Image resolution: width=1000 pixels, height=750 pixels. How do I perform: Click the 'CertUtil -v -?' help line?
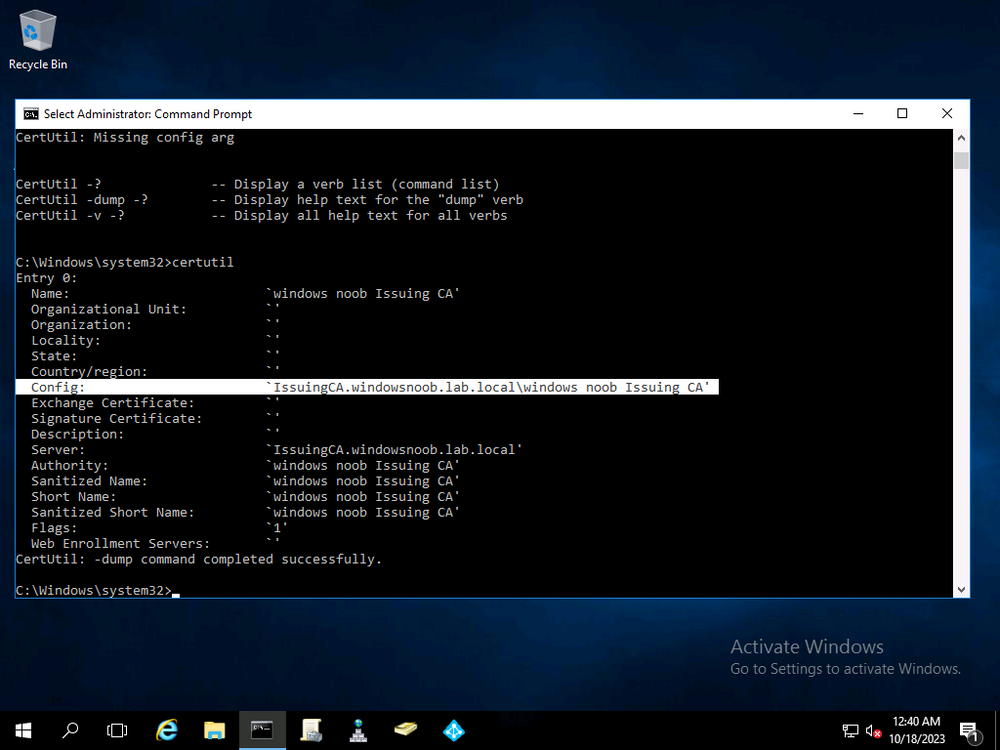pyautogui.click(x=262, y=216)
